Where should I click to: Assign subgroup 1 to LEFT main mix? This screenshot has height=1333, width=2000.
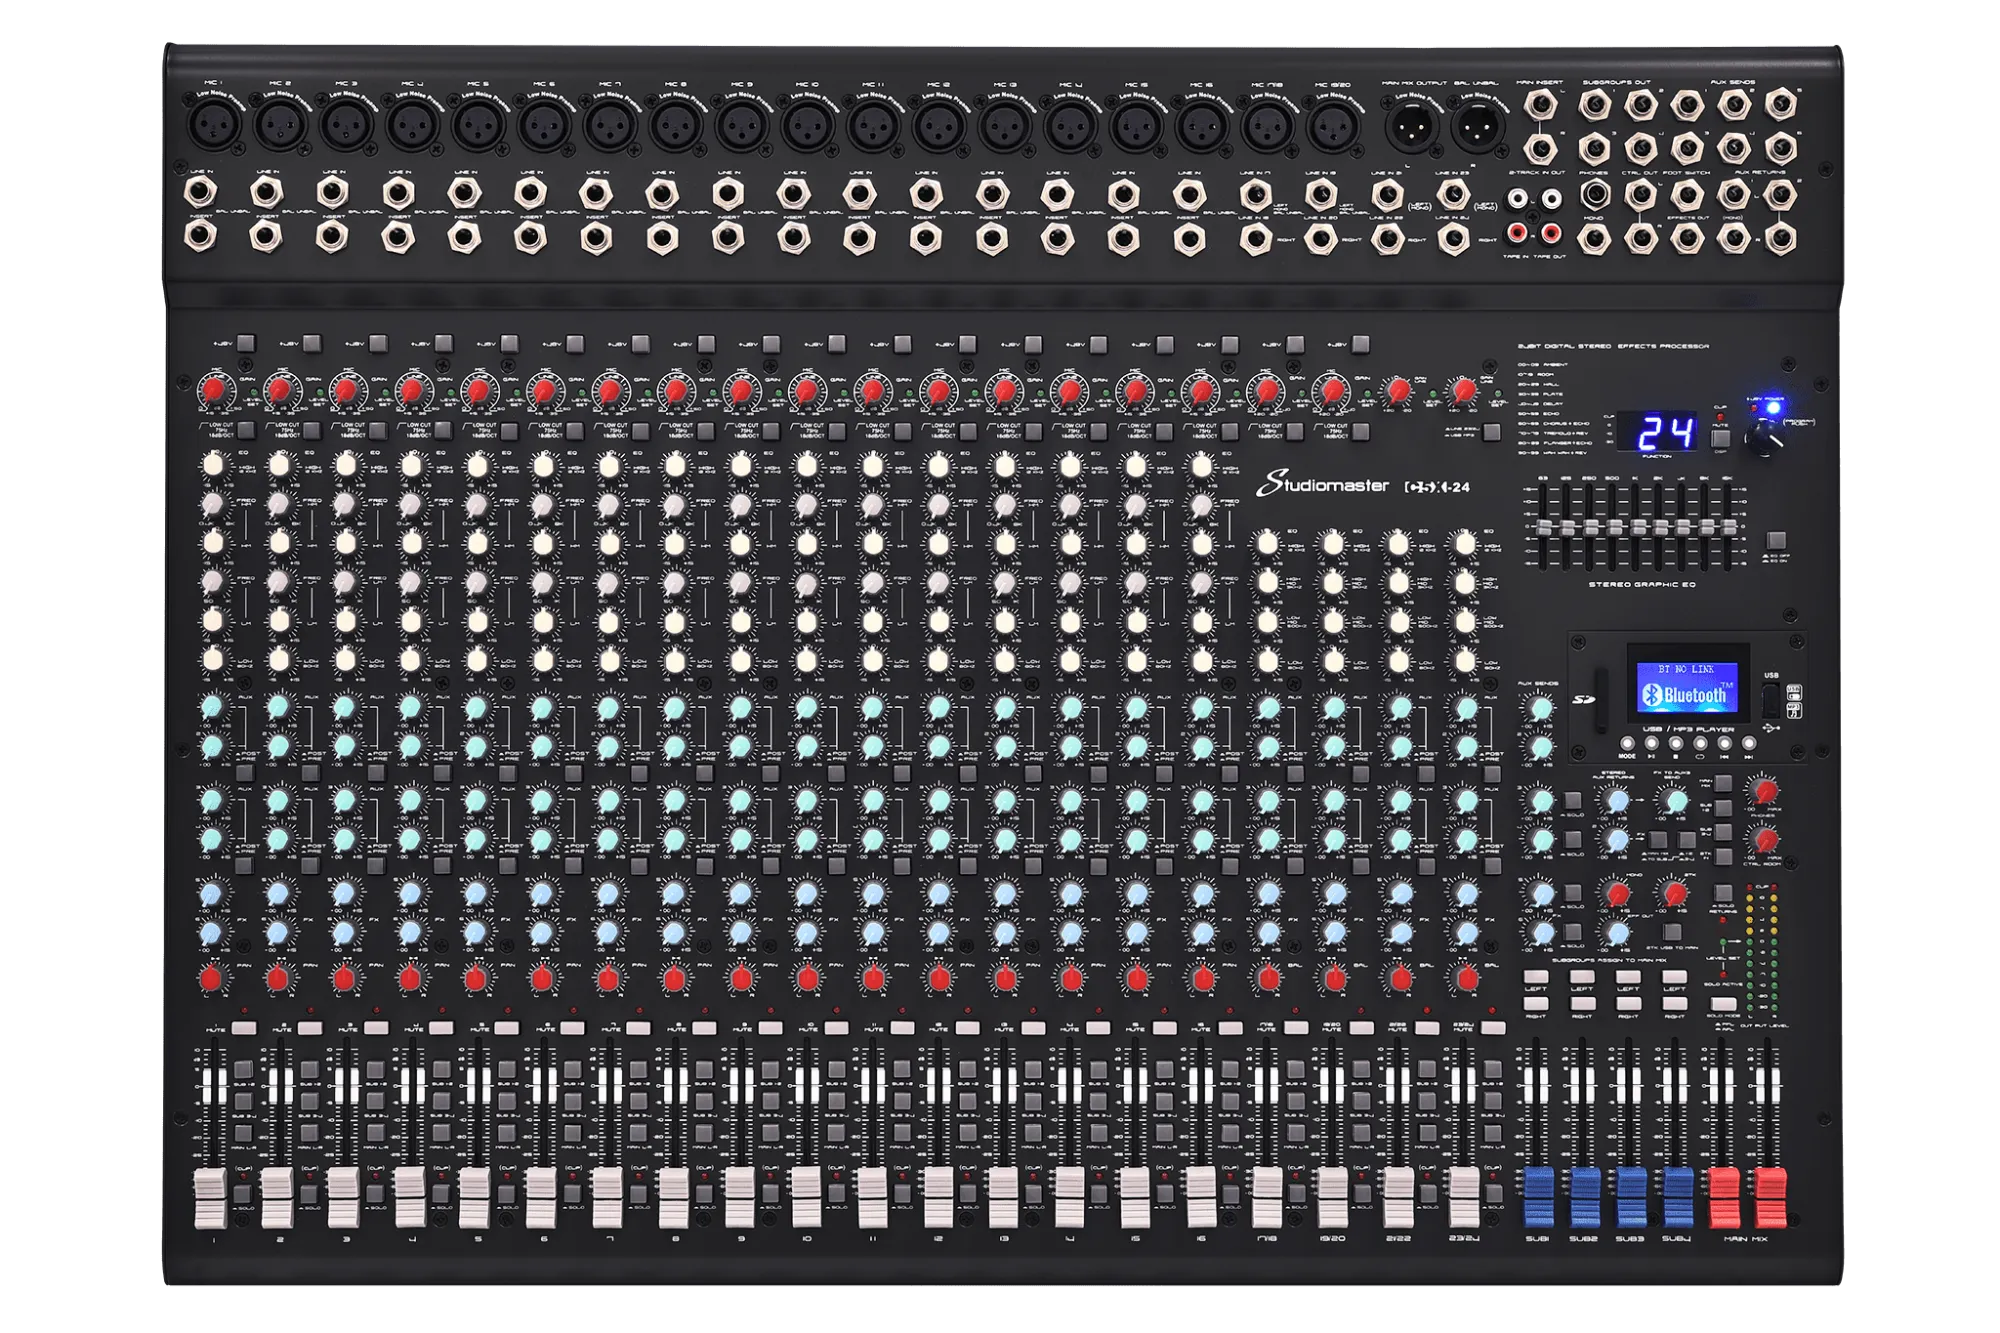pyautogui.click(x=1537, y=976)
